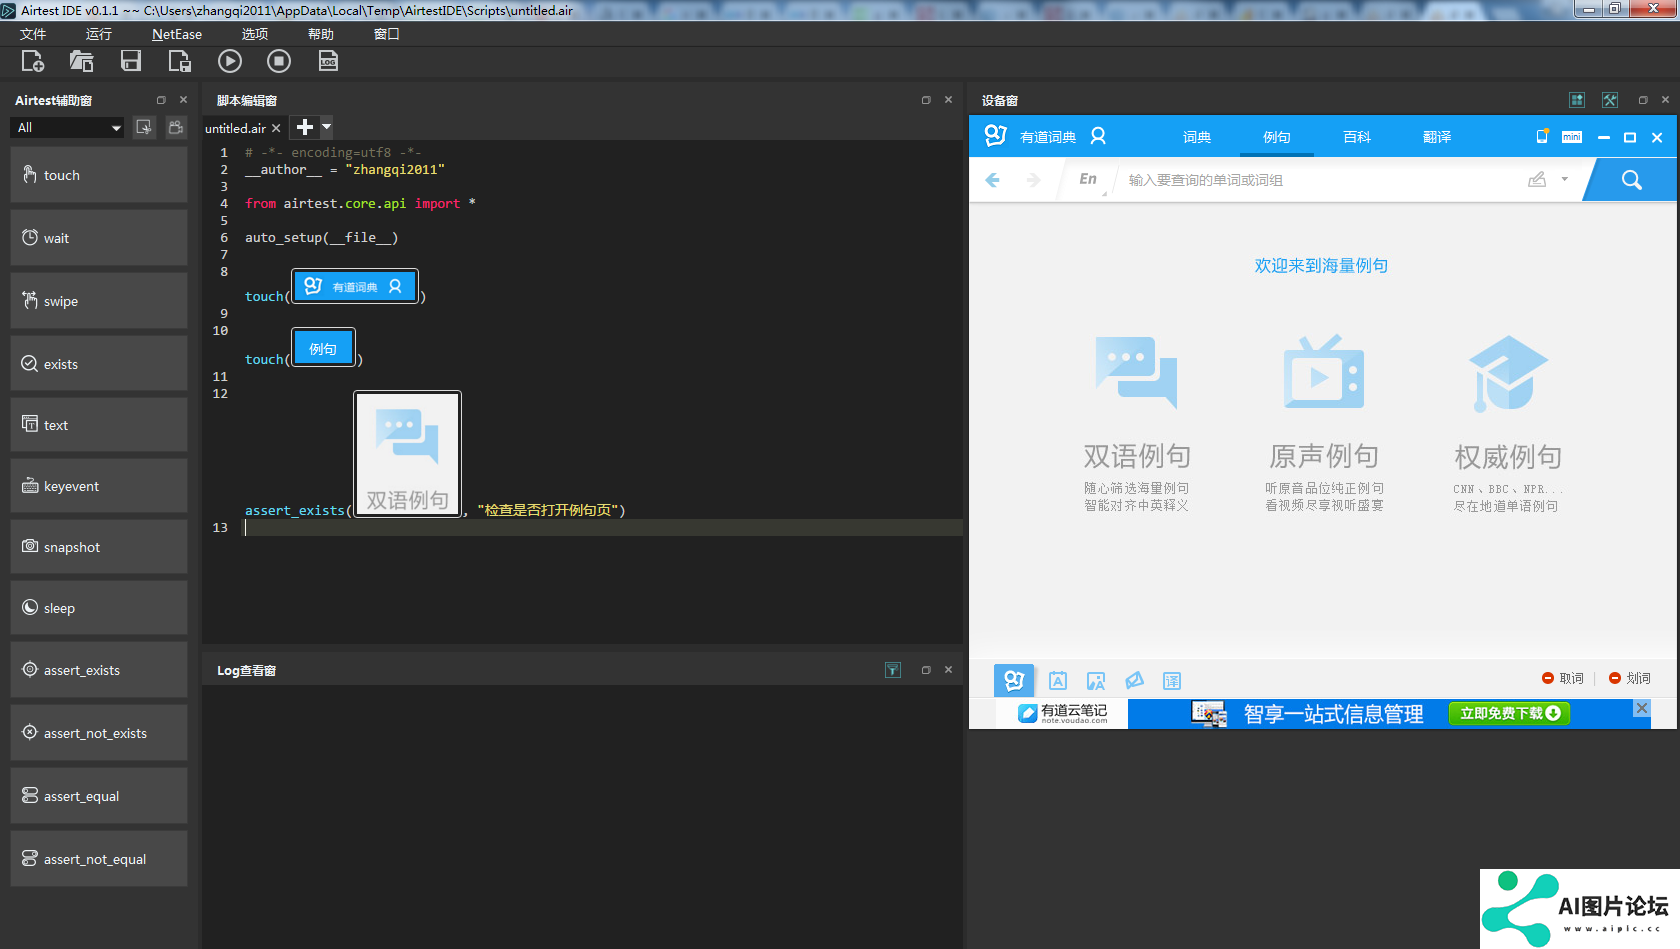The height and width of the screenshot is (949, 1680).
Task: Open the 权威例句 authoritative examples card
Action: click(1507, 424)
